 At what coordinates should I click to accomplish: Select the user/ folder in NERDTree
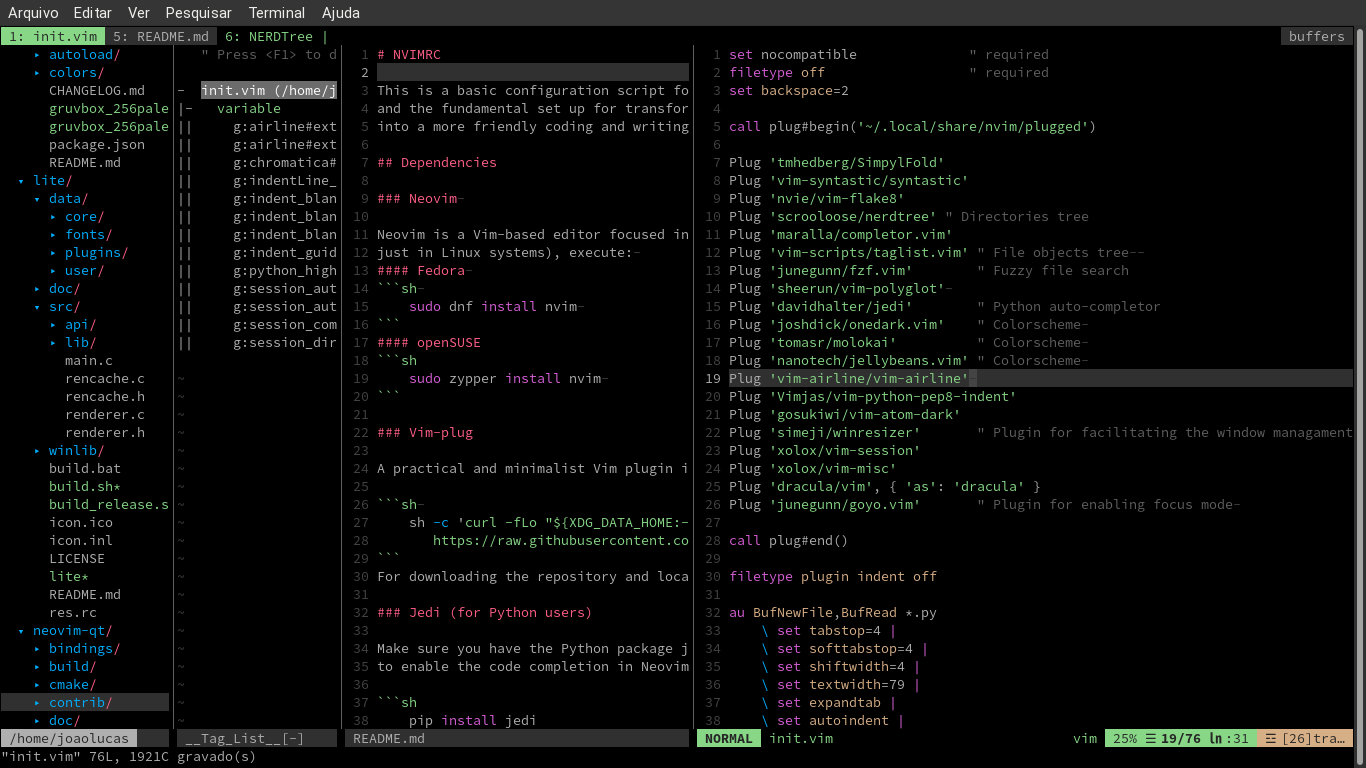[x=85, y=270]
